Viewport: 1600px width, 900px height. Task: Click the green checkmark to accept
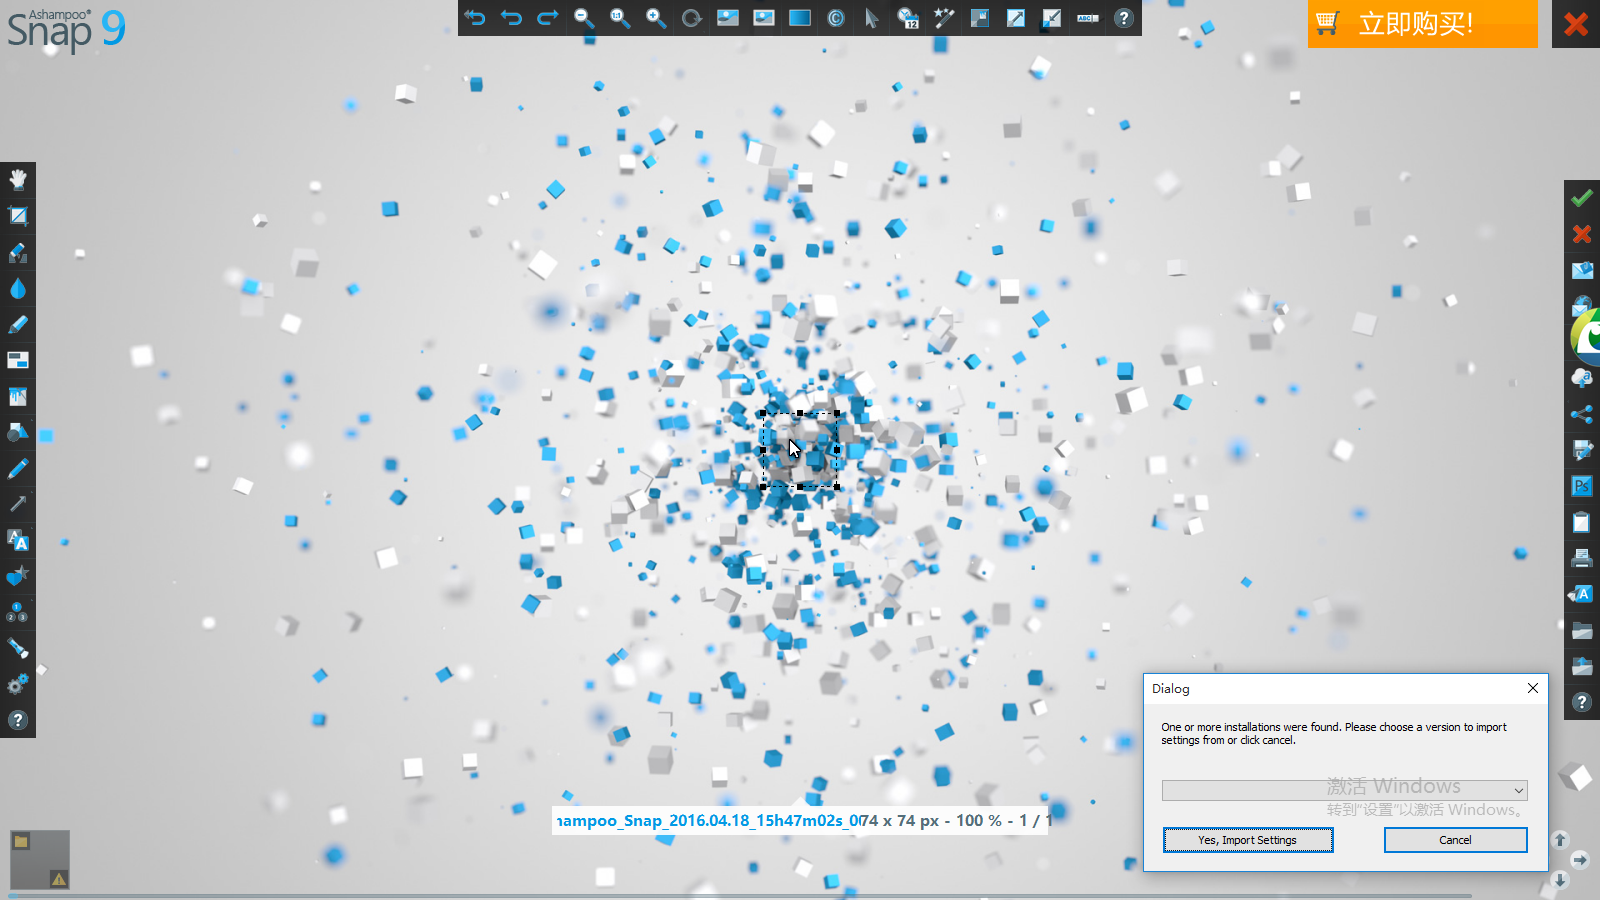point(1581,198)
